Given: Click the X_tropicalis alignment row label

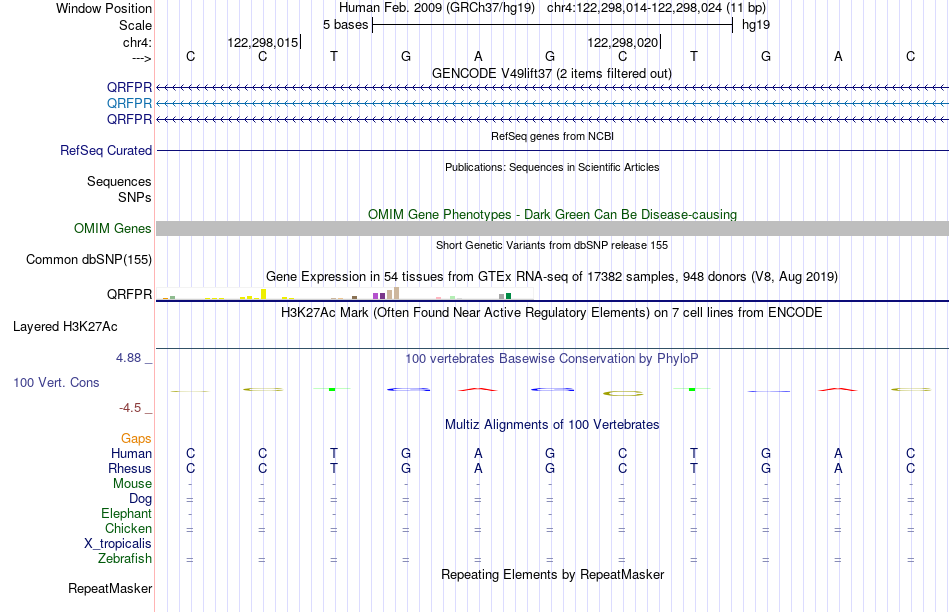Looking at the screenshot, I should pos(118,544).
